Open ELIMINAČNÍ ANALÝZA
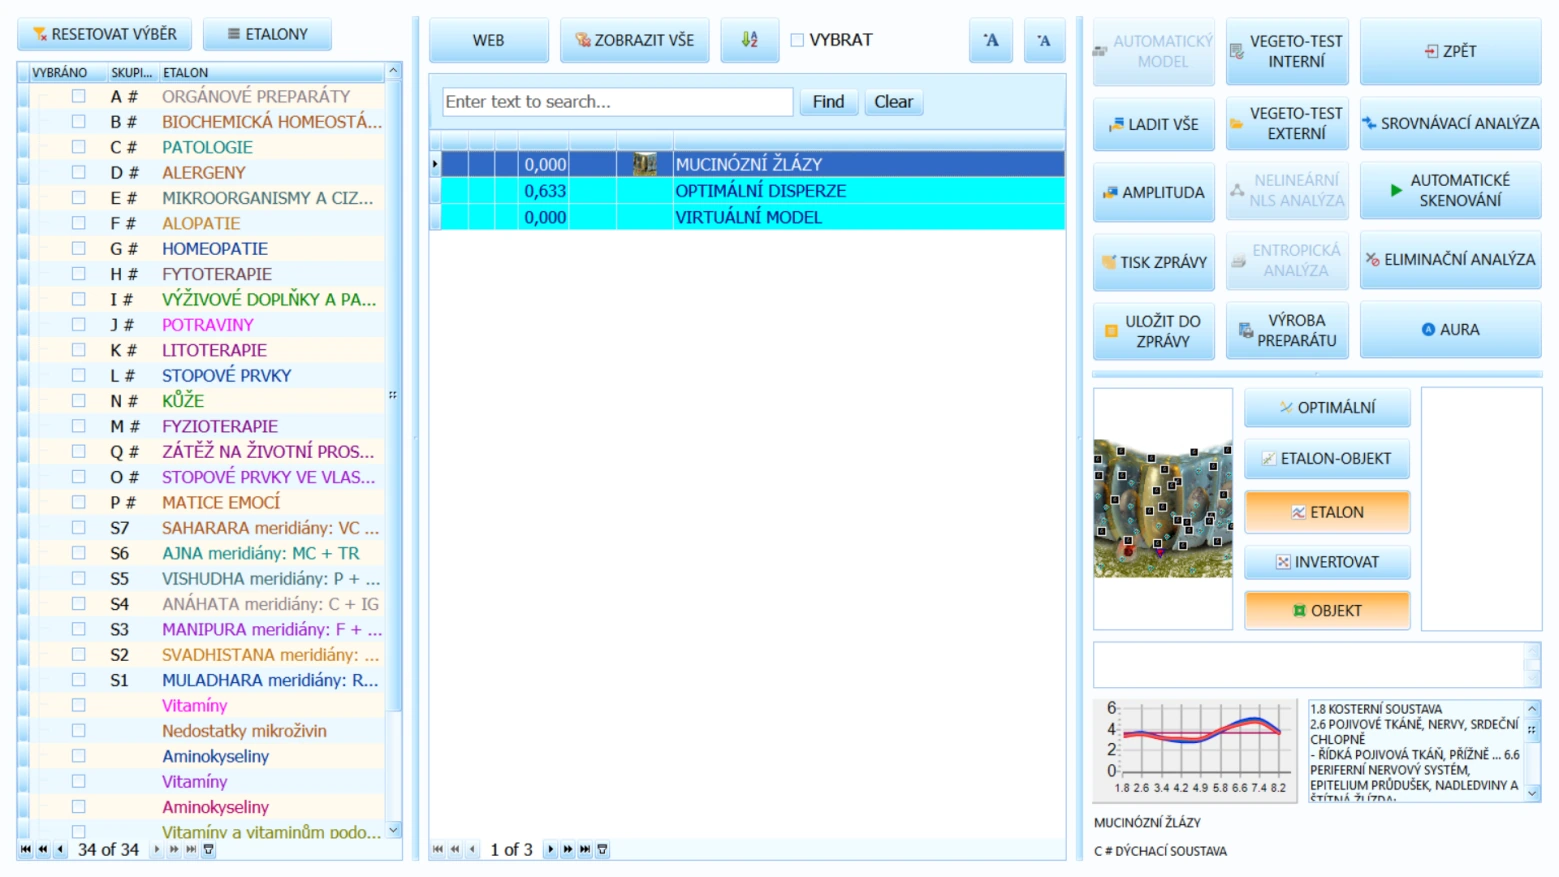This screenshot has width=1559, height=877. tap(1450, 259)
